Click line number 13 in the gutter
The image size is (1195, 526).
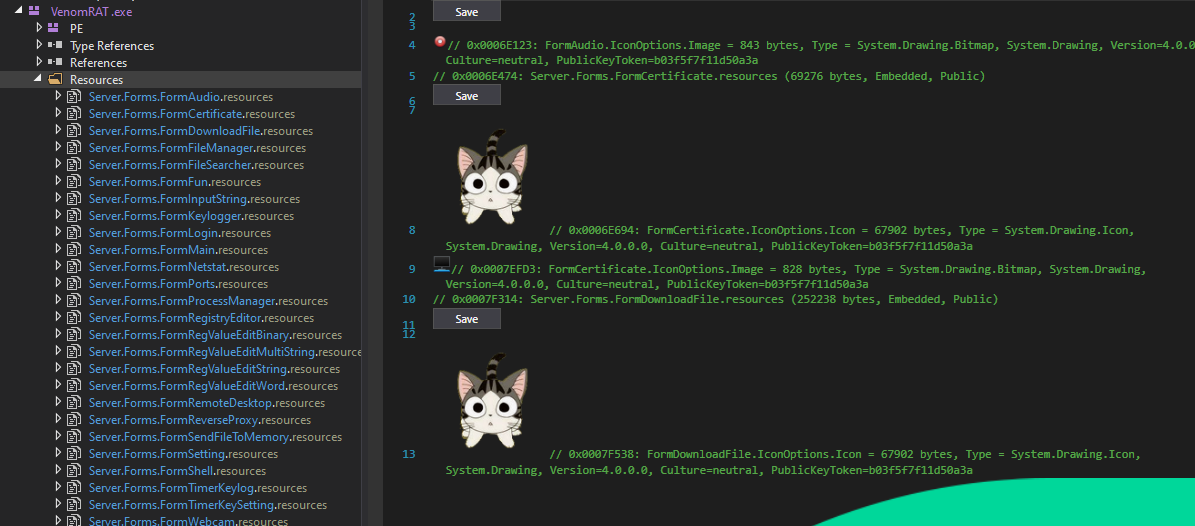click(x=409, y=454)
